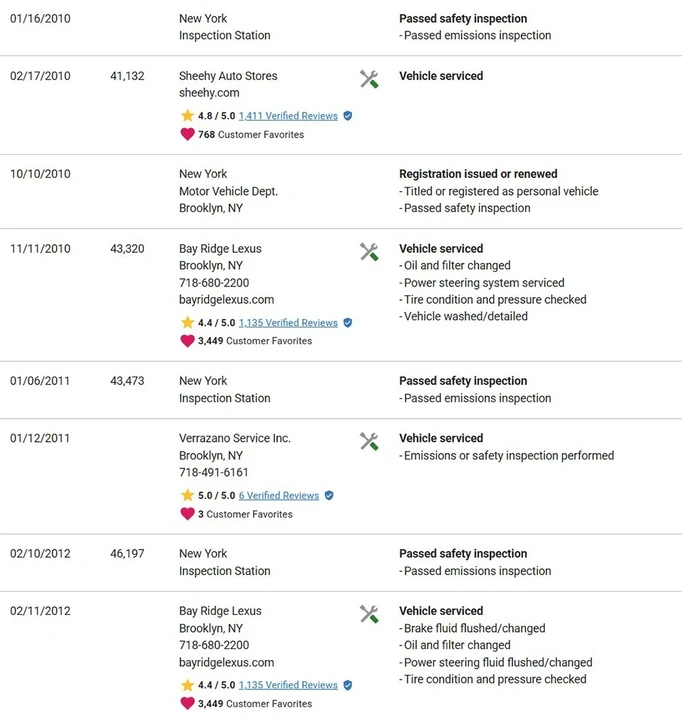Open the 6 Verified Reviews link
The image size is (682, 720).
[279, 495]
